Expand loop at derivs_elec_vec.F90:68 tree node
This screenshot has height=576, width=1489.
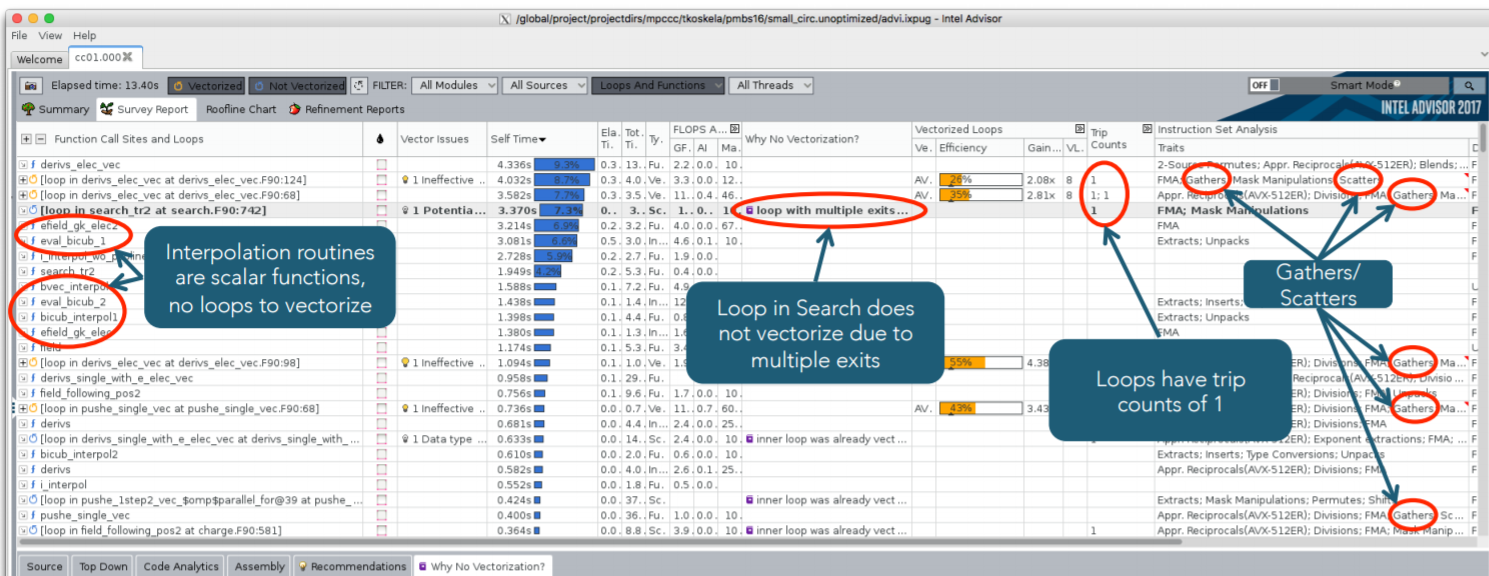22,195
